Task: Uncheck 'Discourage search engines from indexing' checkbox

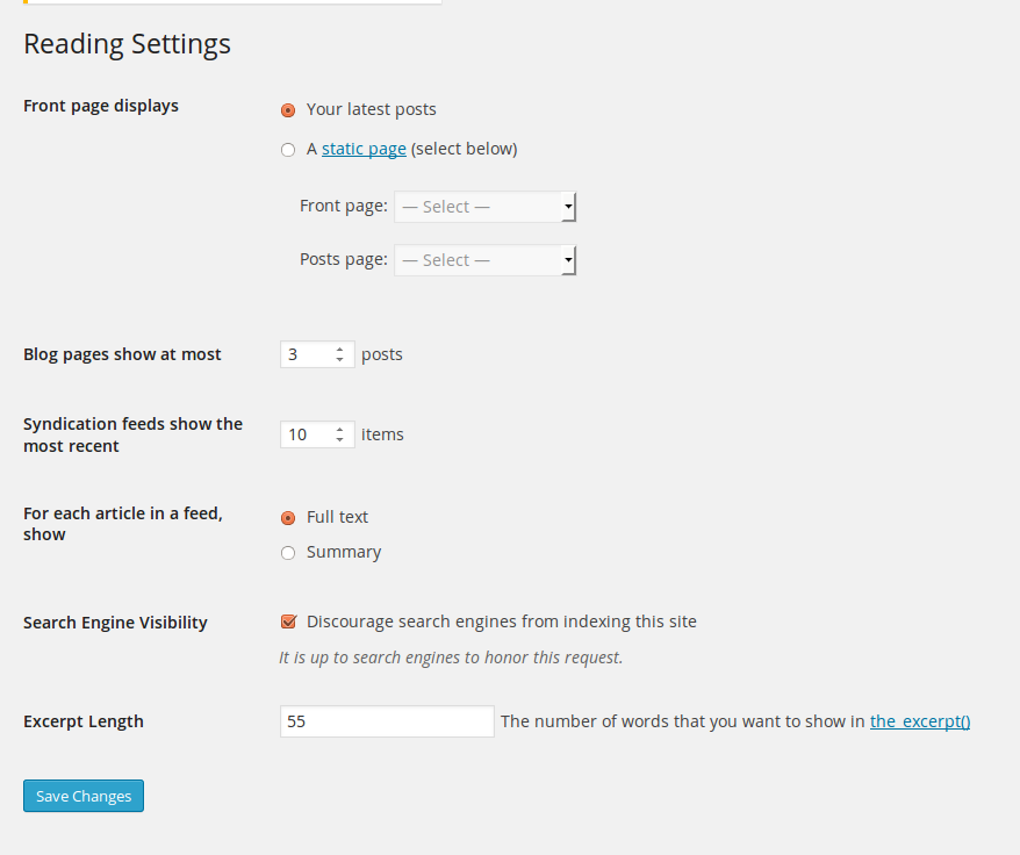Action: [289, 622]
